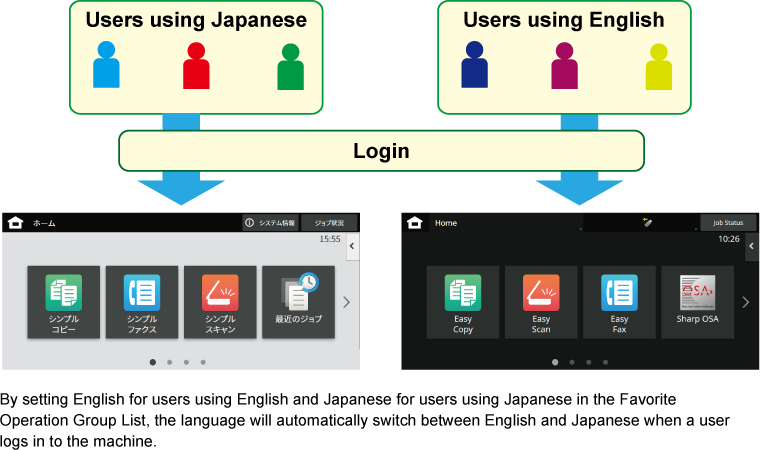The height and width of the screenshot is (450, 760).
Task: Tap the home icon on the English screen
Action: click(415, 223)
